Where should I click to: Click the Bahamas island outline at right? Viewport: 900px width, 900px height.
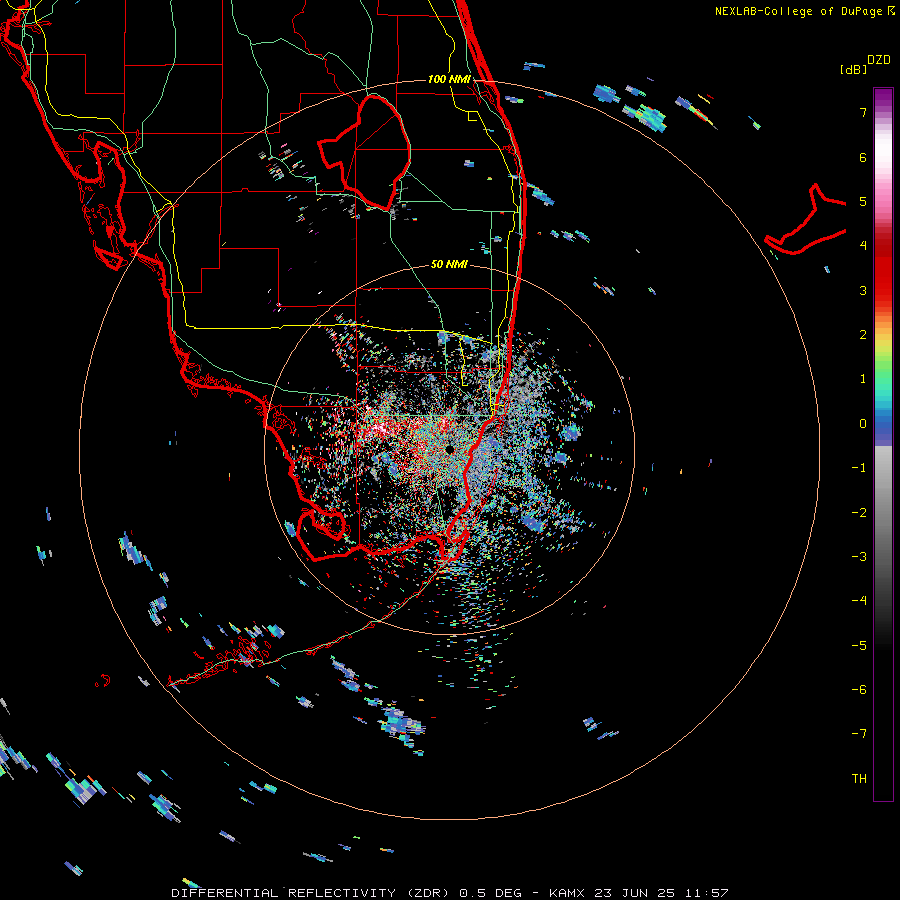point(805,219)
